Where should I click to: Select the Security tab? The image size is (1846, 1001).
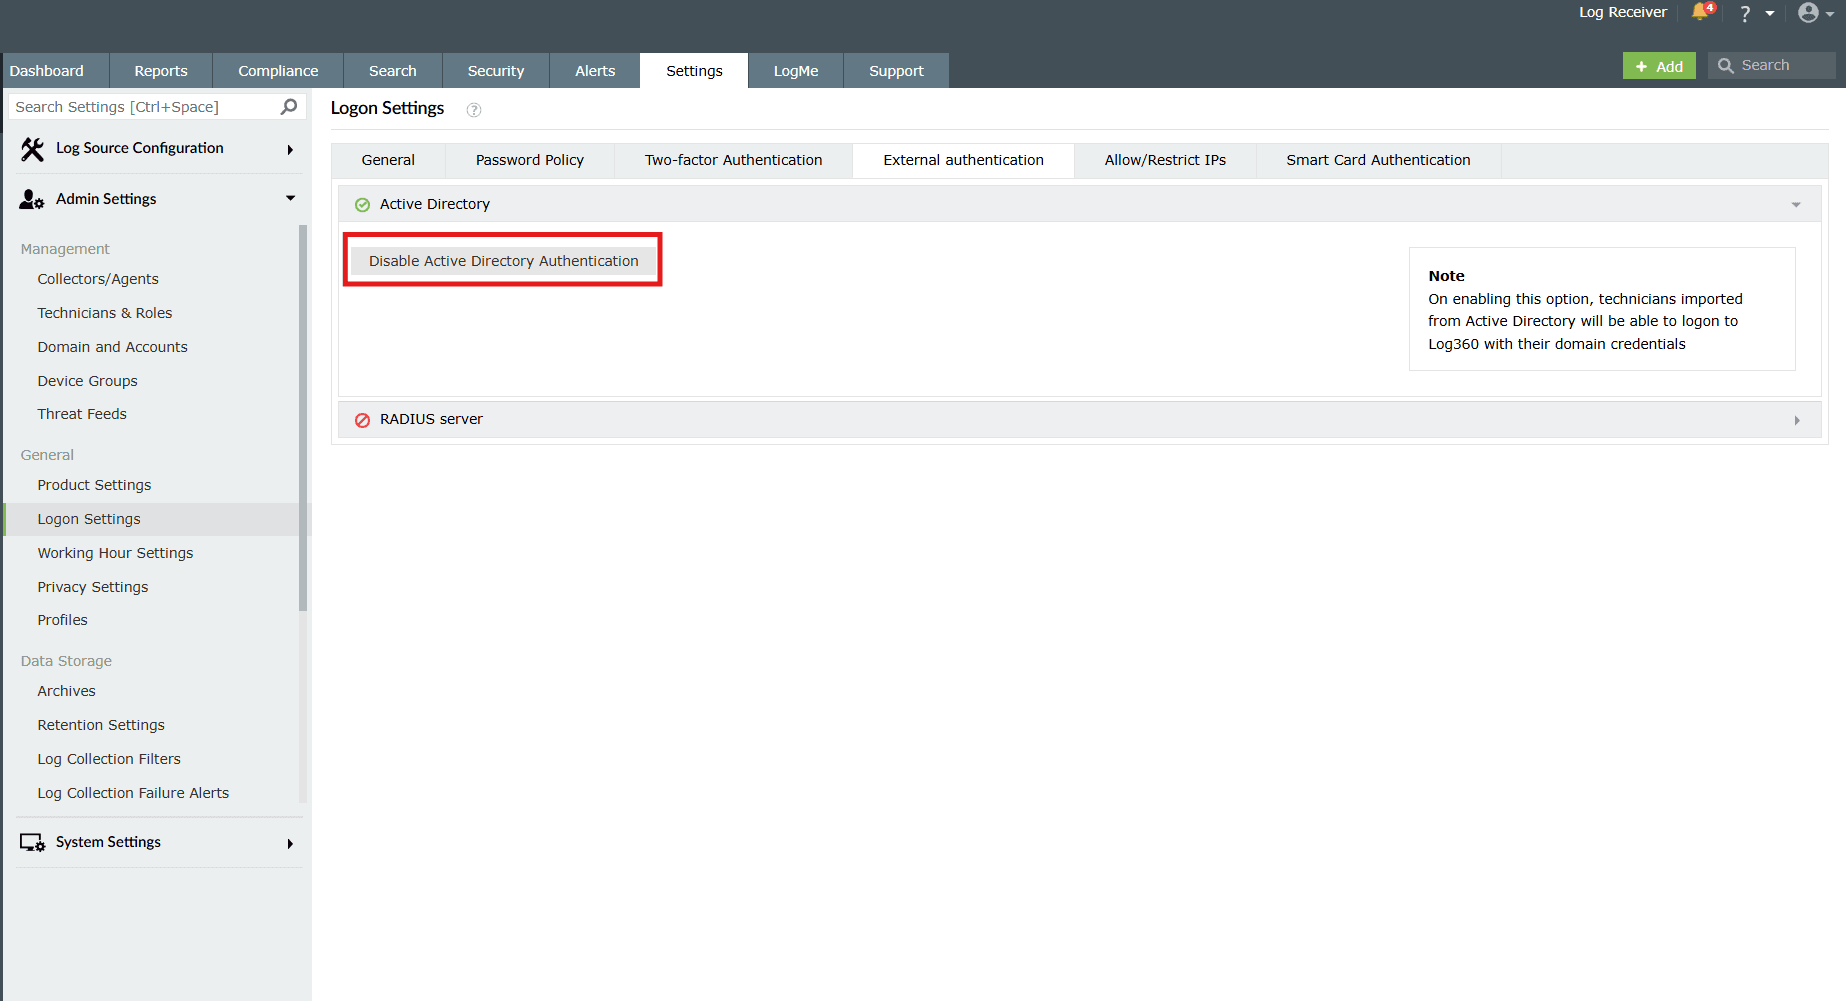496,71
